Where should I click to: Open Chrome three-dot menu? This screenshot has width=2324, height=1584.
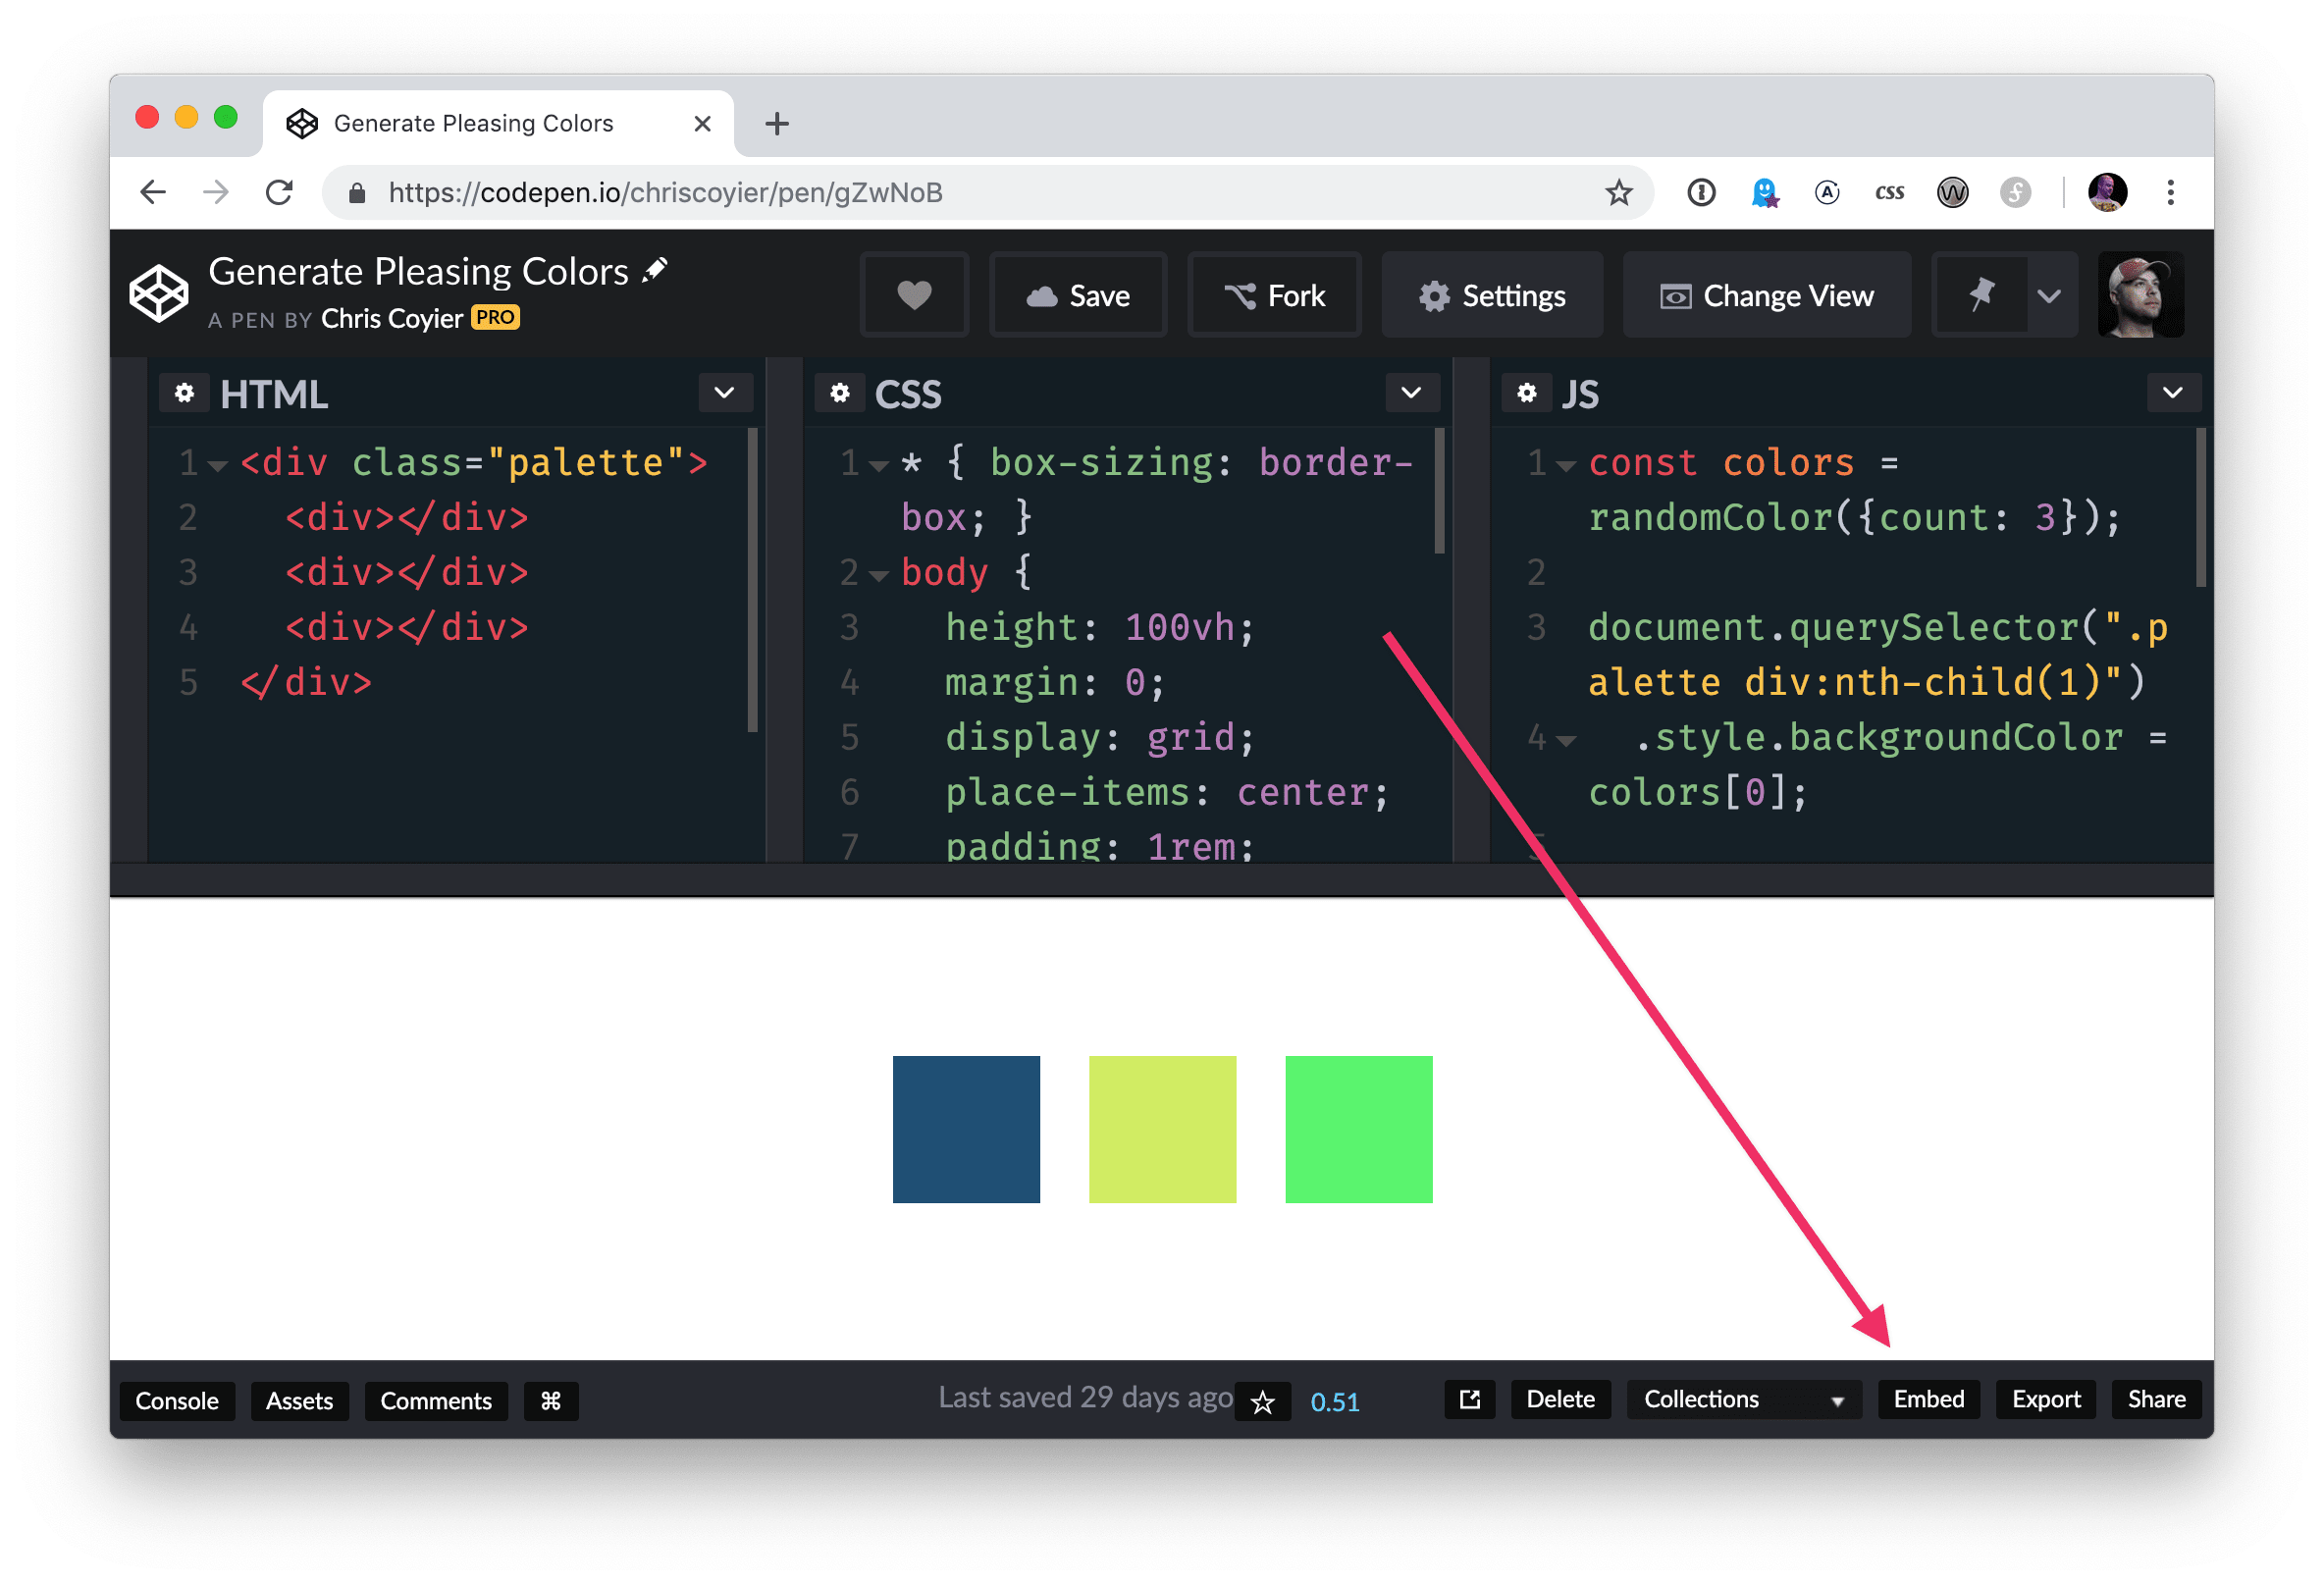click(x=2170, y=192)
